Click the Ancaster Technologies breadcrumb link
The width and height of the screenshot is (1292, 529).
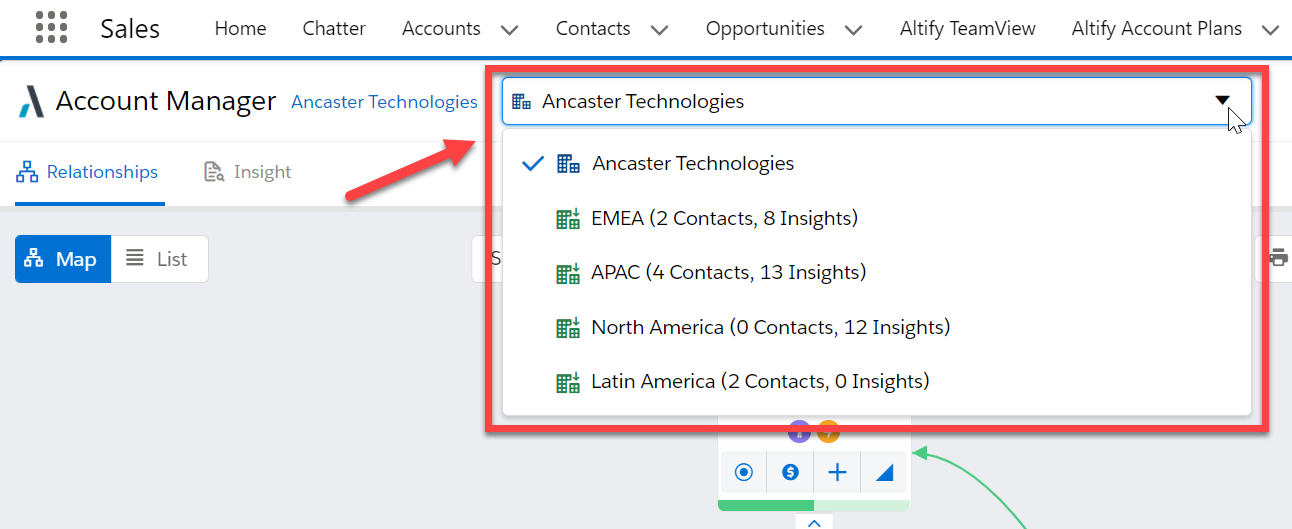[x=384, y=102]
